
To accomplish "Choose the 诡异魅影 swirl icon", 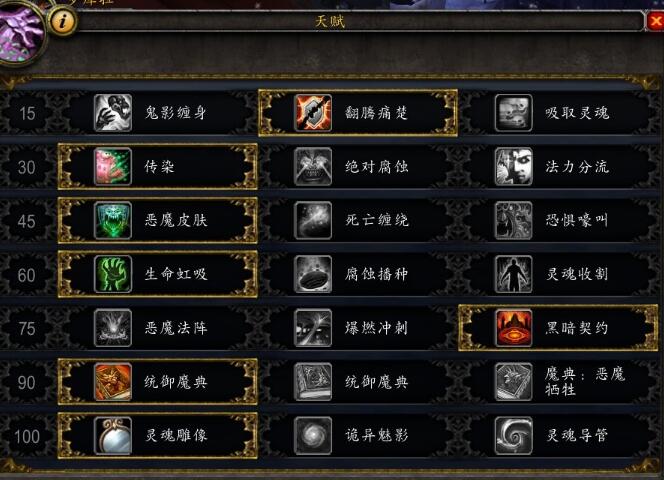I will (x=313, y=436).
